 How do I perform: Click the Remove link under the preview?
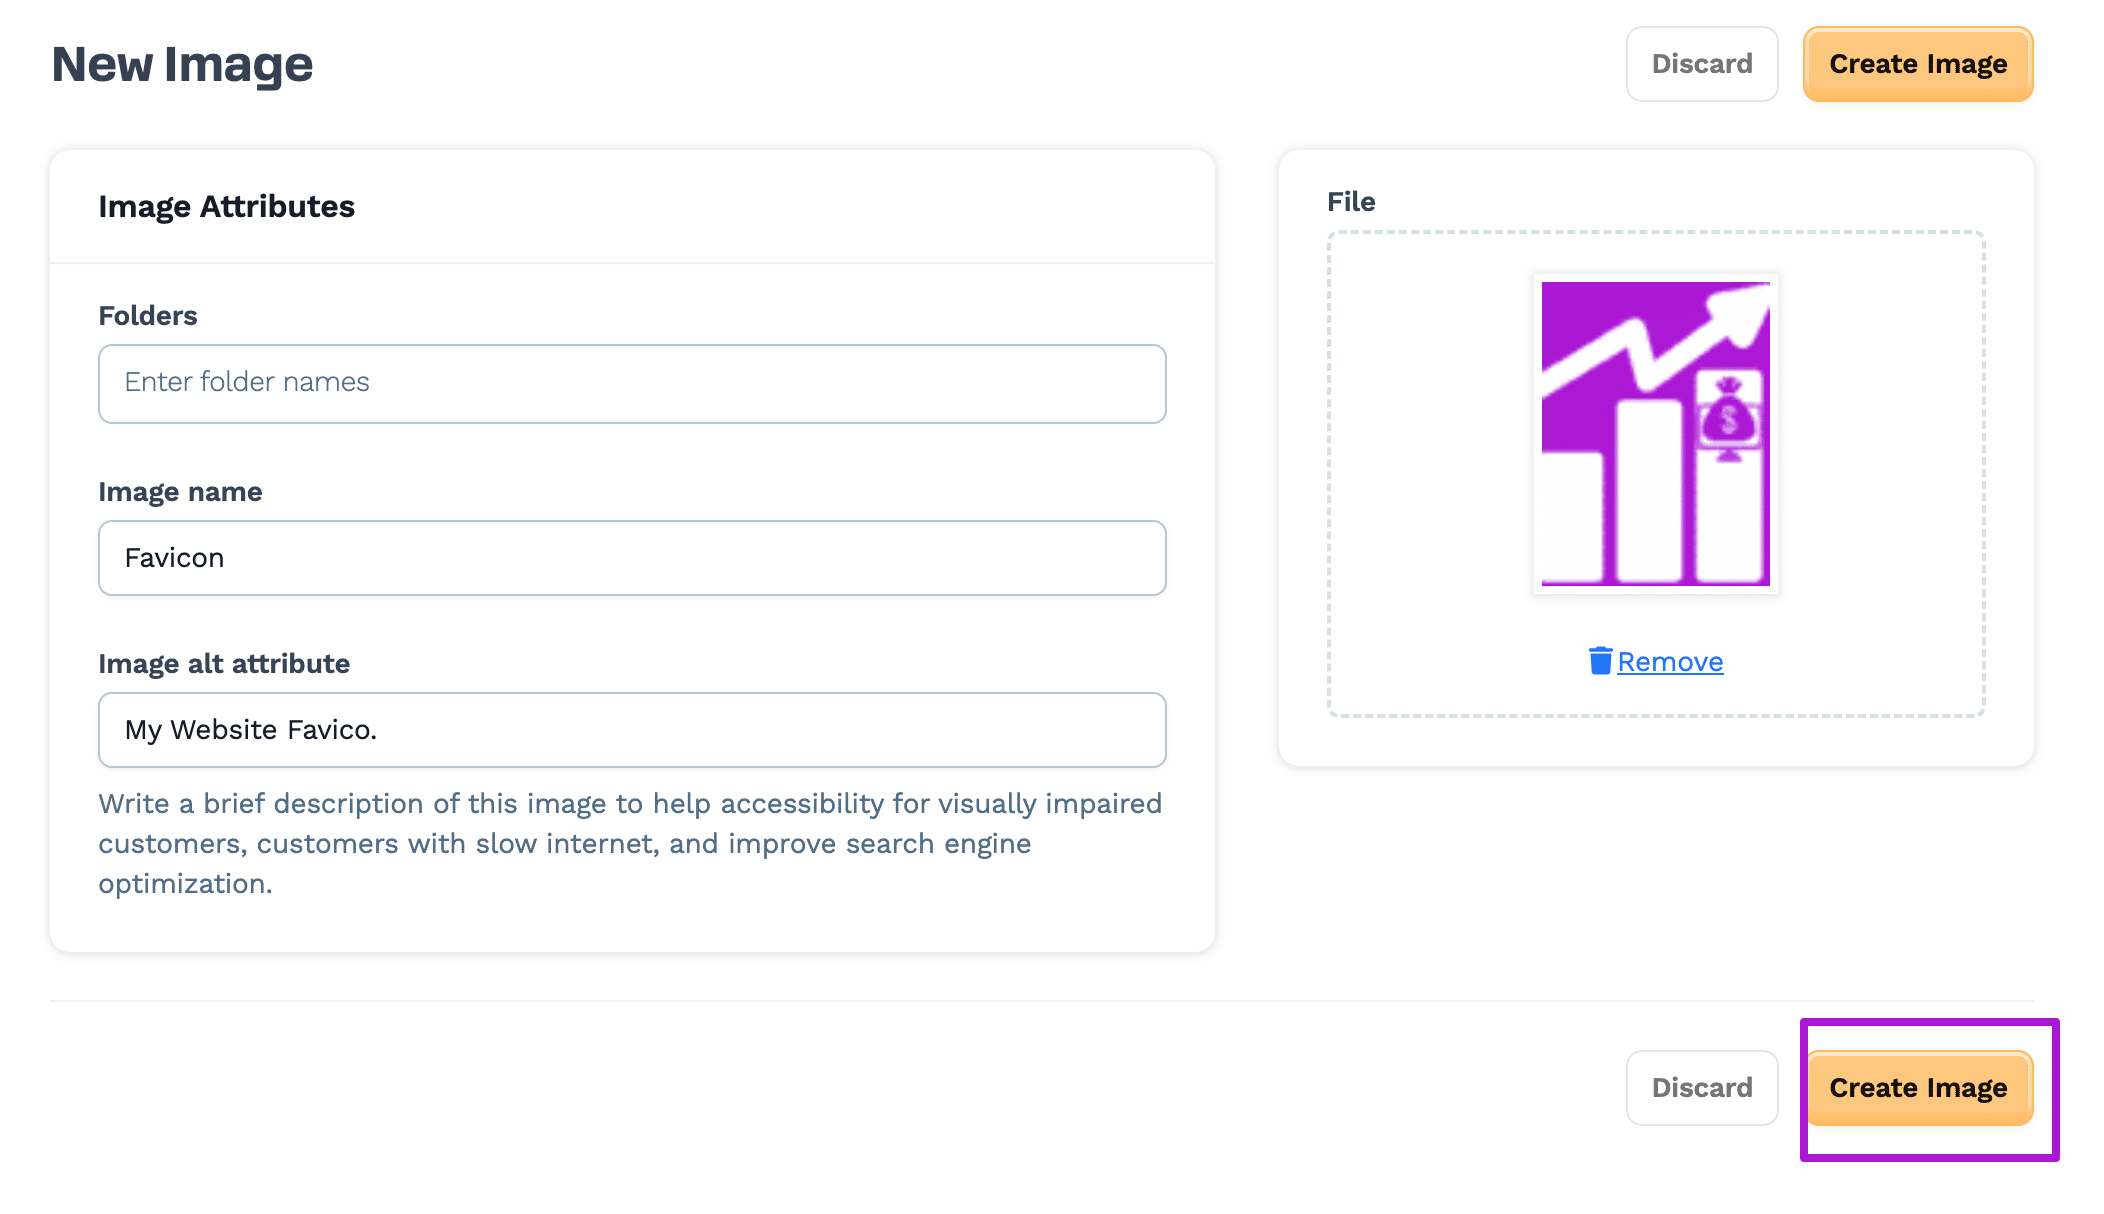[1670, 661]
